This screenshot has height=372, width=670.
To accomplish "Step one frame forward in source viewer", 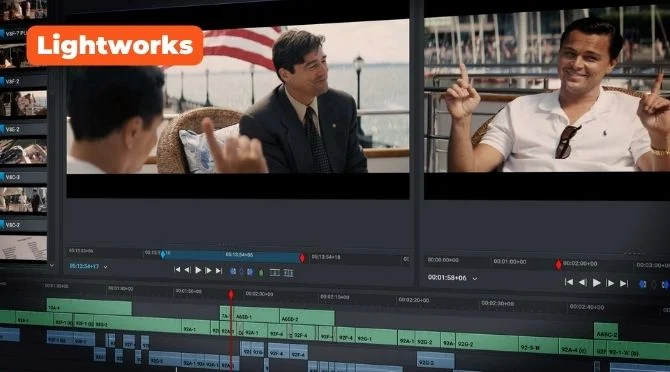I will pos(208,270).
